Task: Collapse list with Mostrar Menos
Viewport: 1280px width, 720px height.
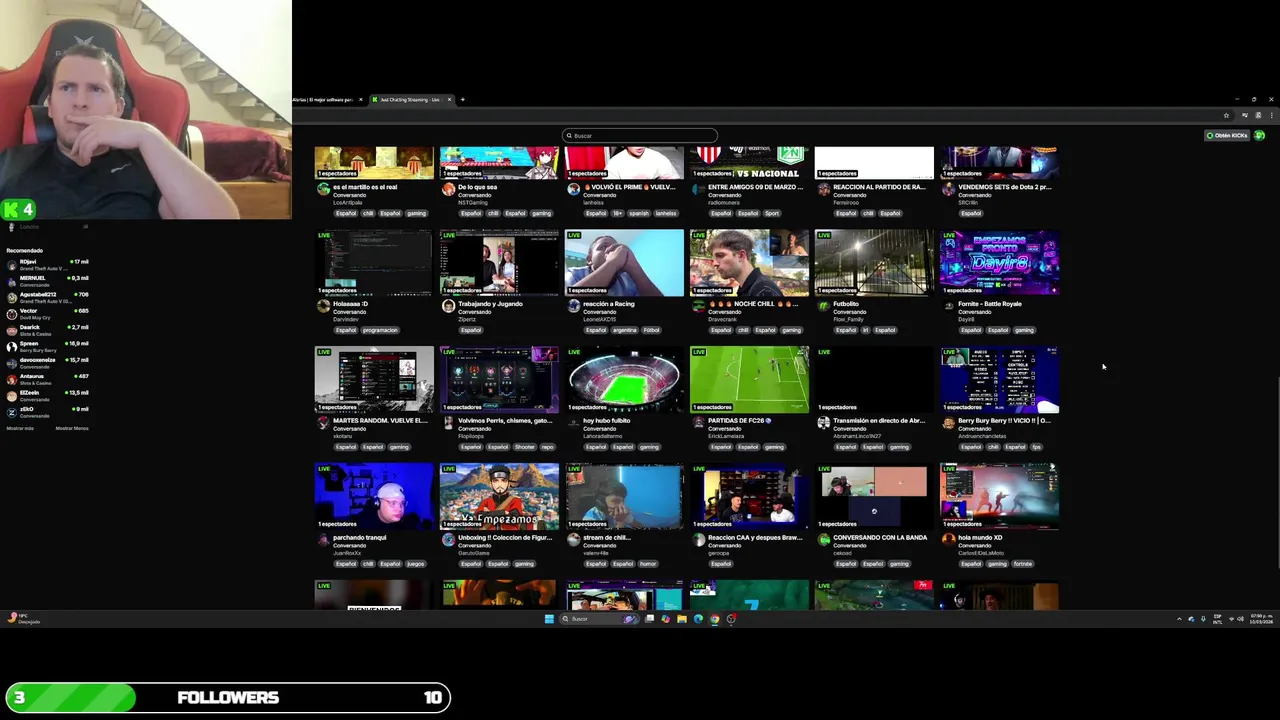Action: 72,428
